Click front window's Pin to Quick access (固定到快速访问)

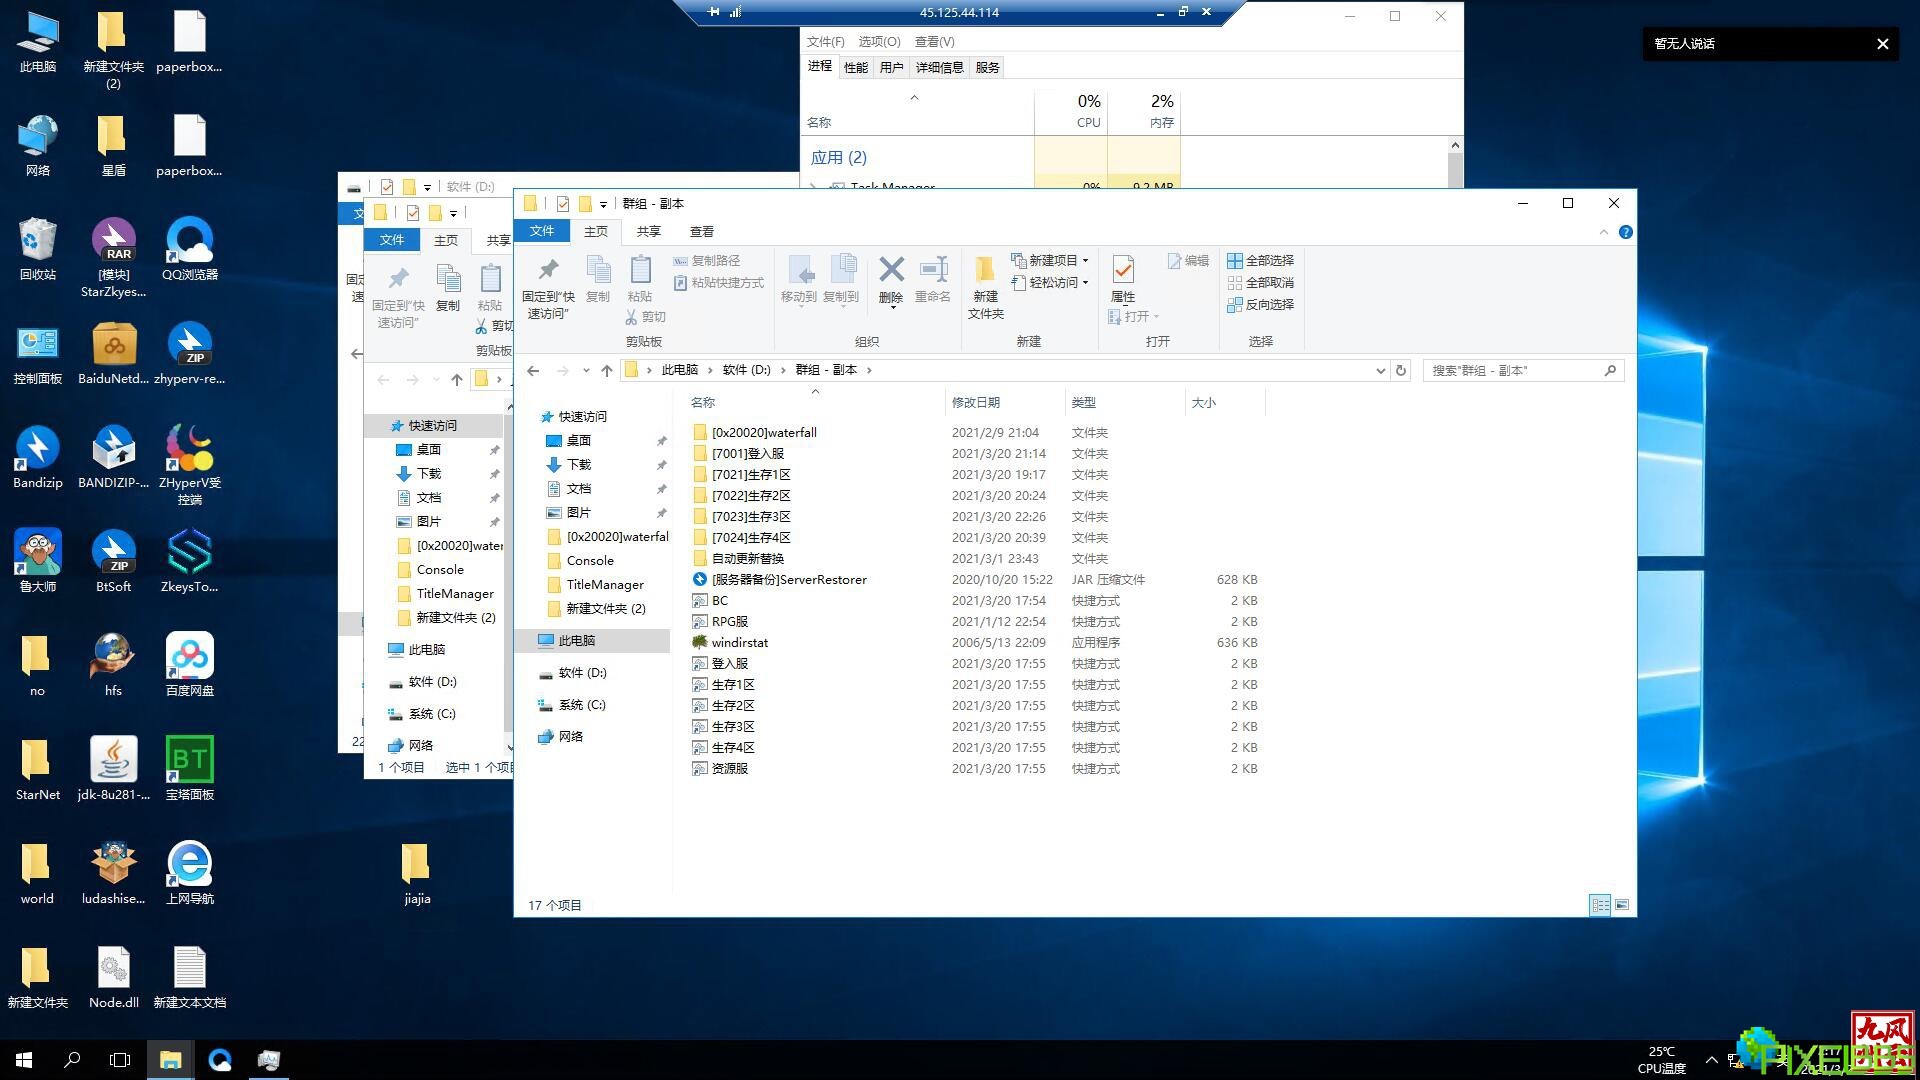tap(548, 288)
